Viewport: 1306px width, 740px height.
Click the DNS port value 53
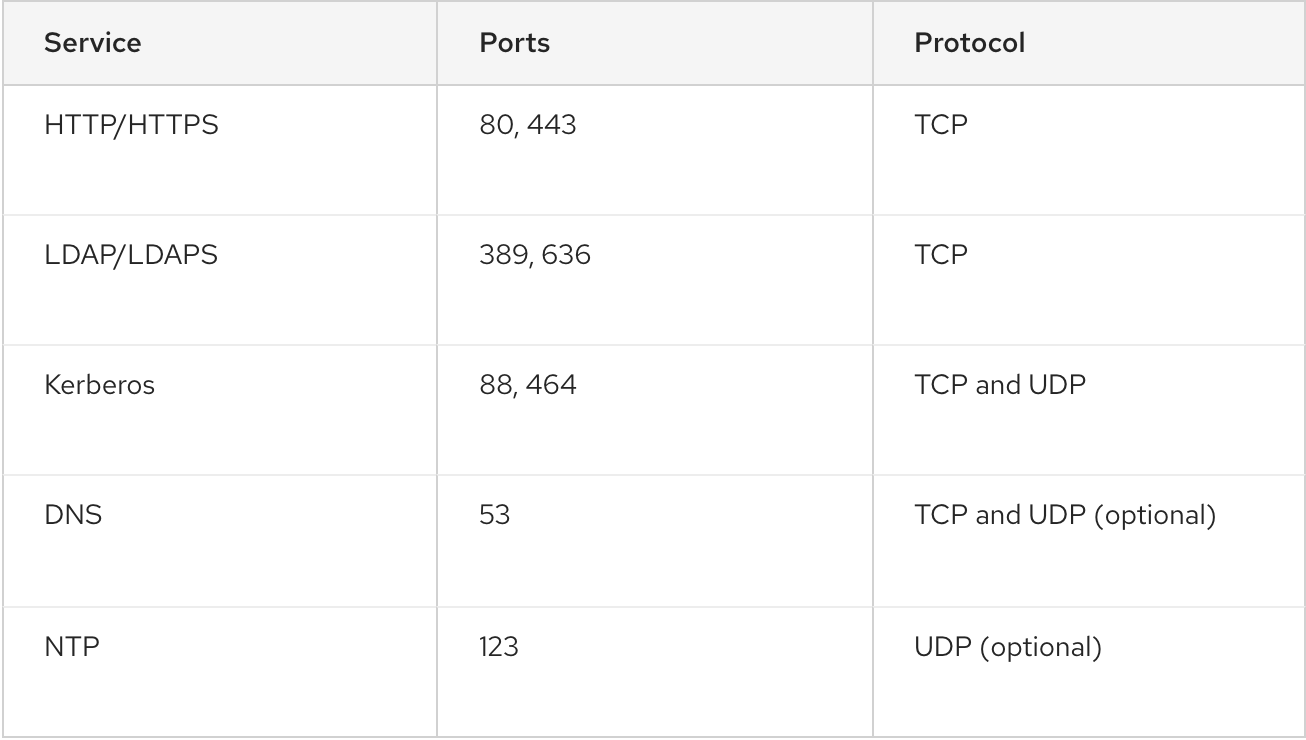(x=495, y=517)
